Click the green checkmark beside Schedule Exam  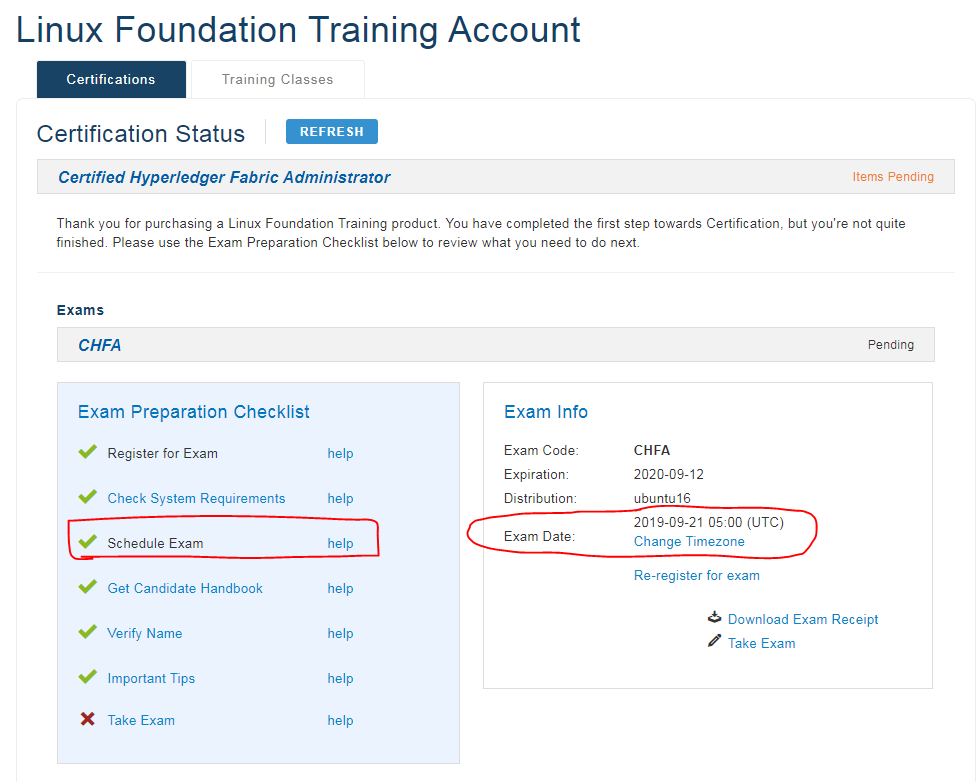point(88,541)
